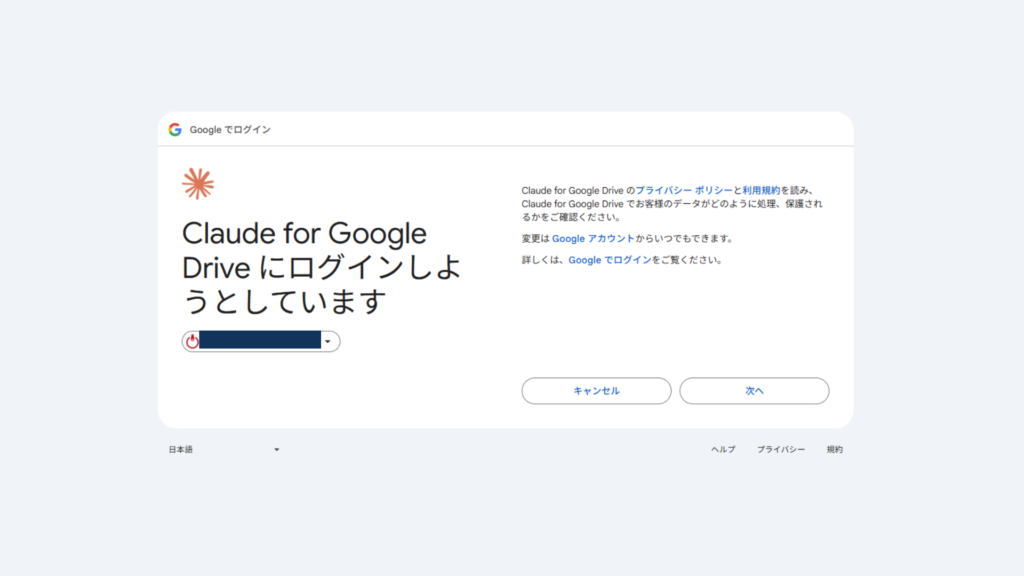Screen dimensions: 1024x576
Task: Open the 利用規約 link
Action: click(x=761, y=190)
